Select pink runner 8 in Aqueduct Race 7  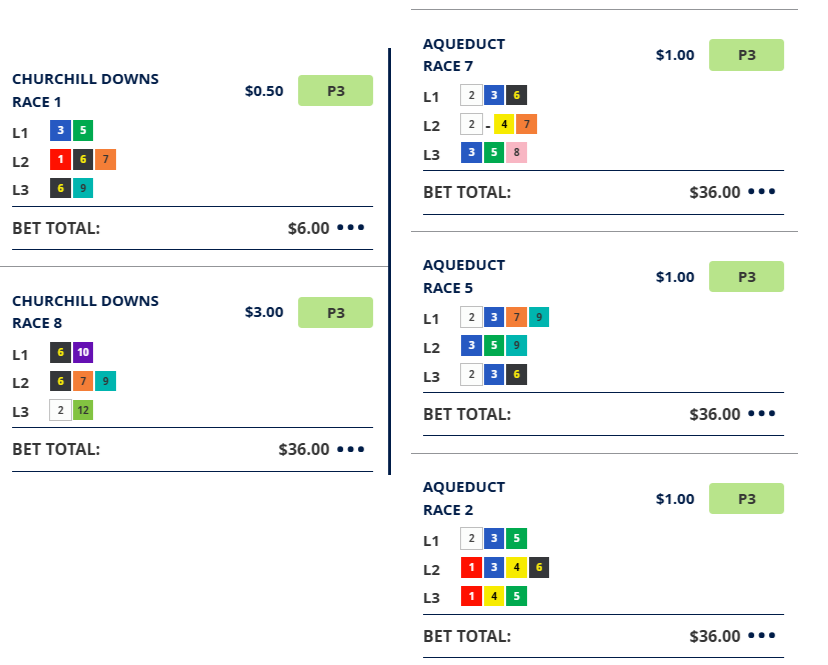pos(516,153)
